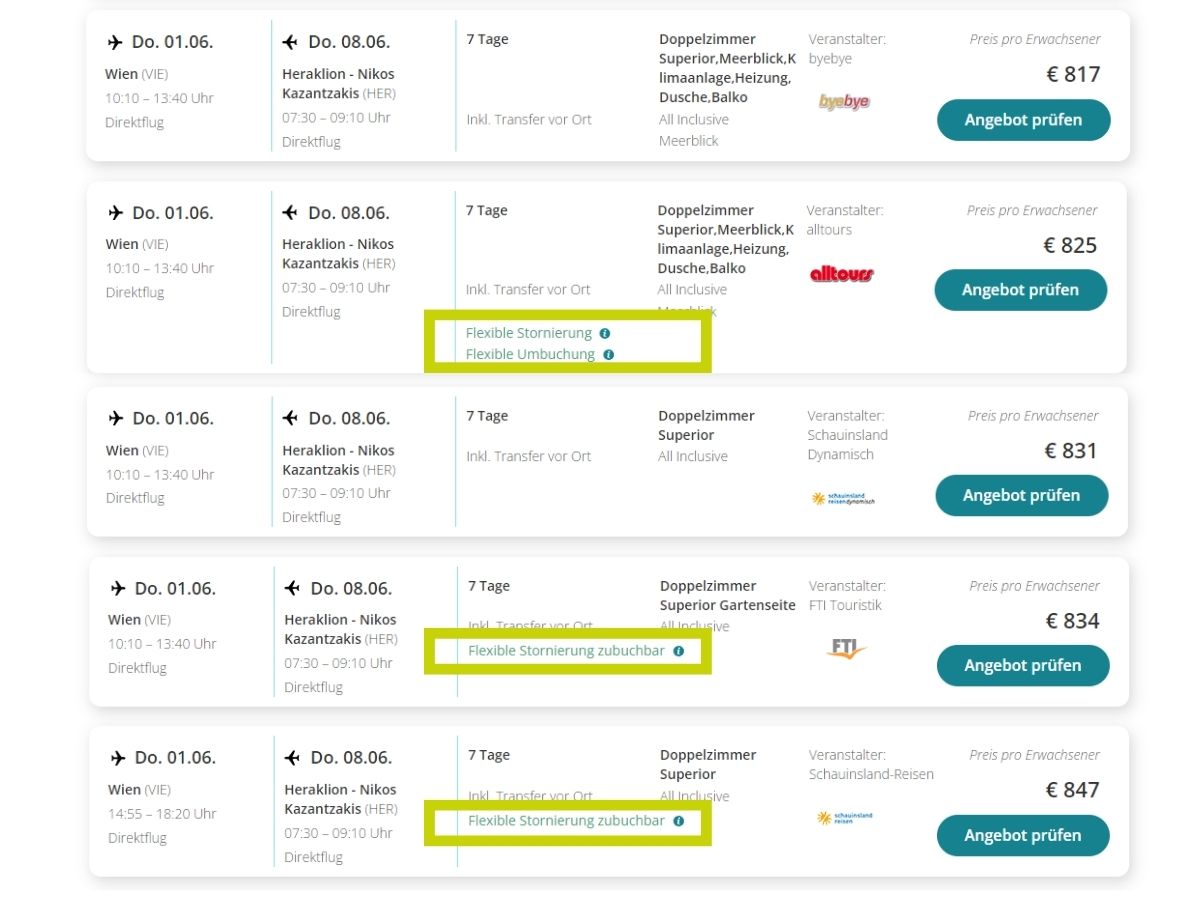The height and width of the screenshot is (900, 1200).
Task: Click Angebot prüfen for the €831 offer
Action: [1021, 495]
